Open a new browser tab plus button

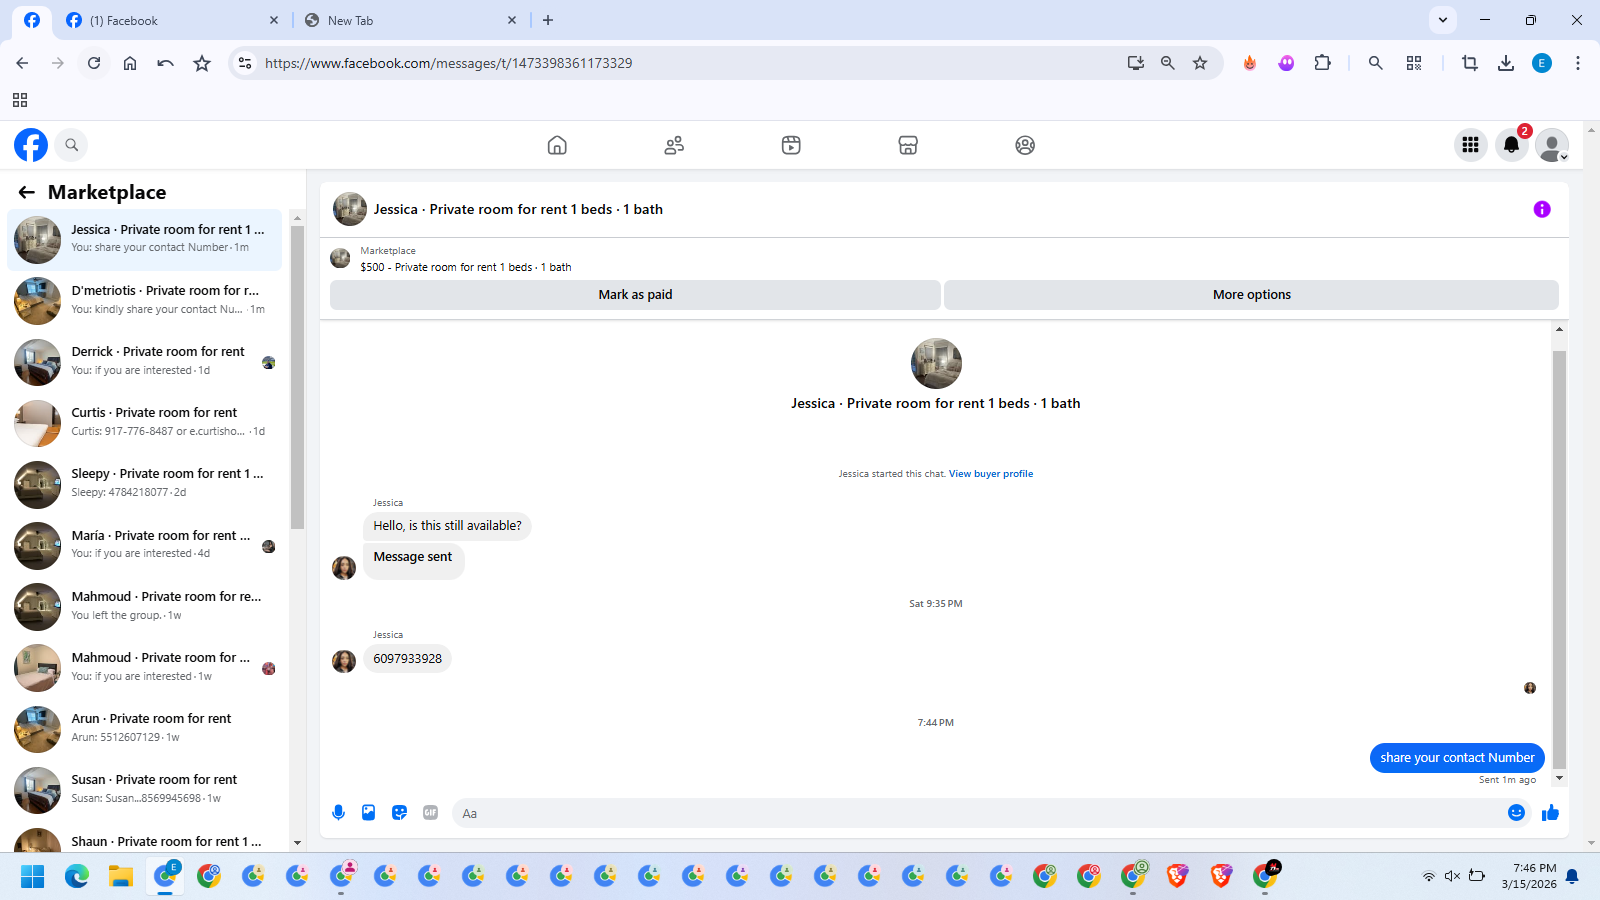548,20
